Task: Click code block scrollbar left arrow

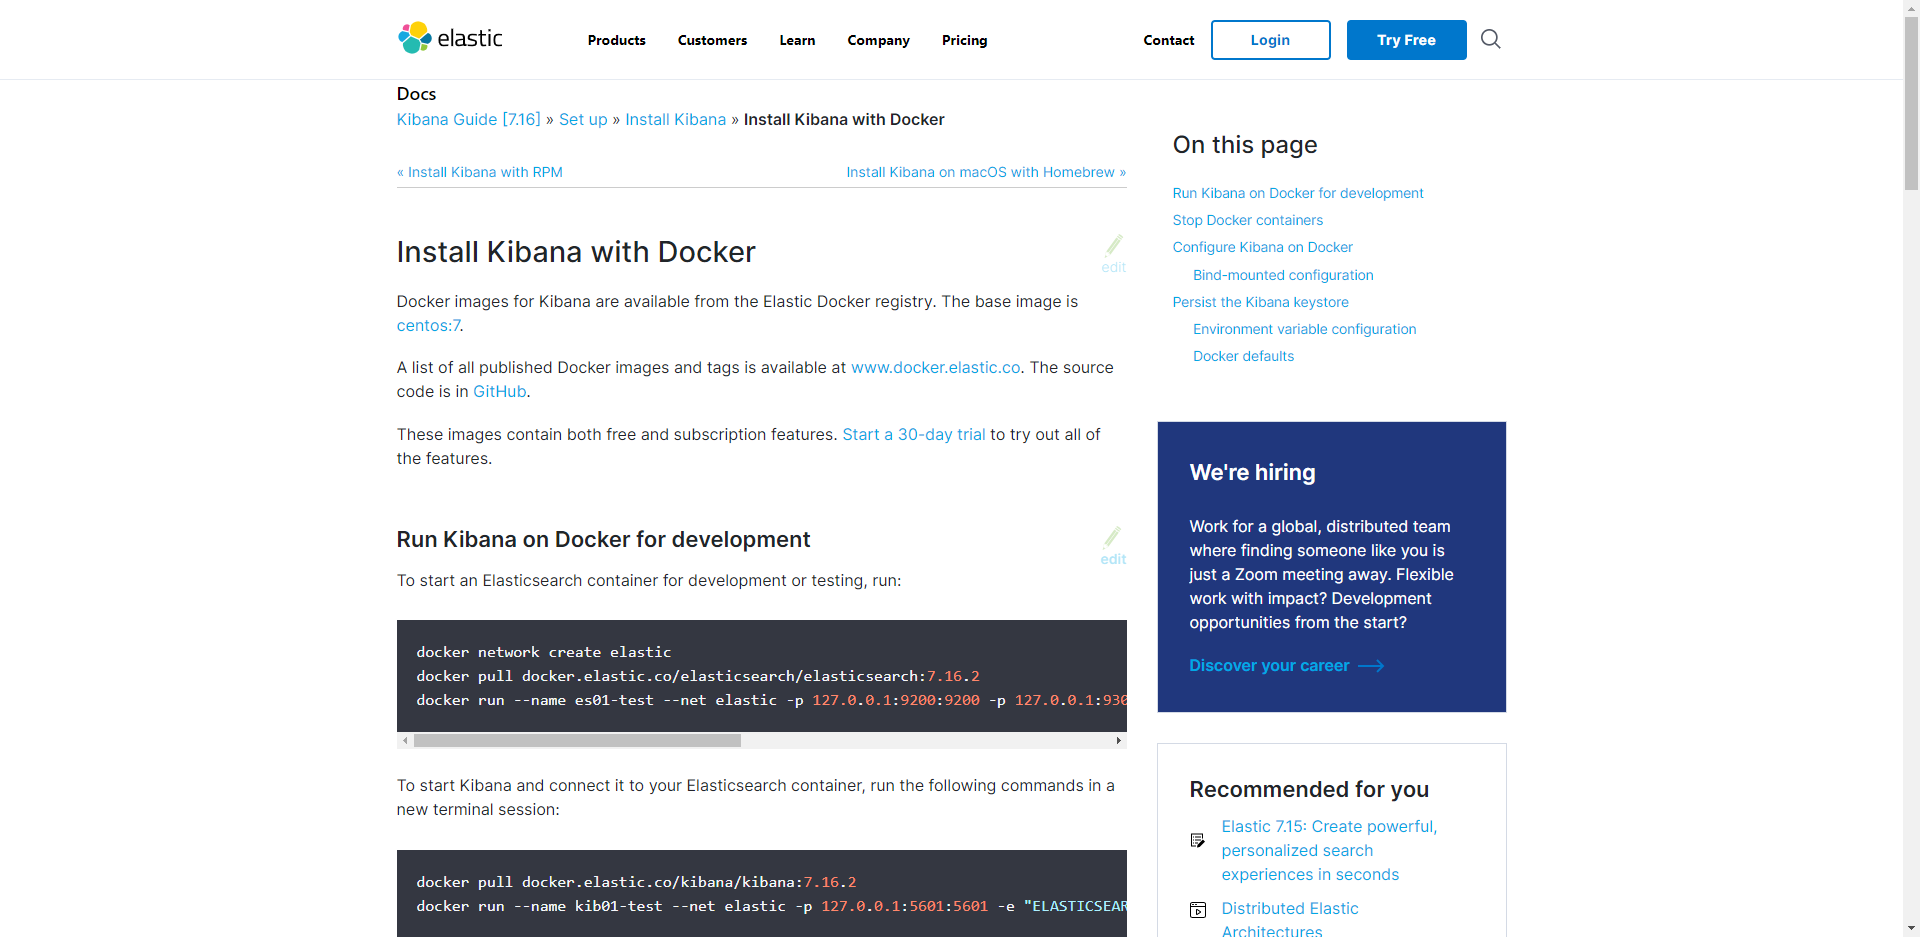Action: [x=404, y=741]
